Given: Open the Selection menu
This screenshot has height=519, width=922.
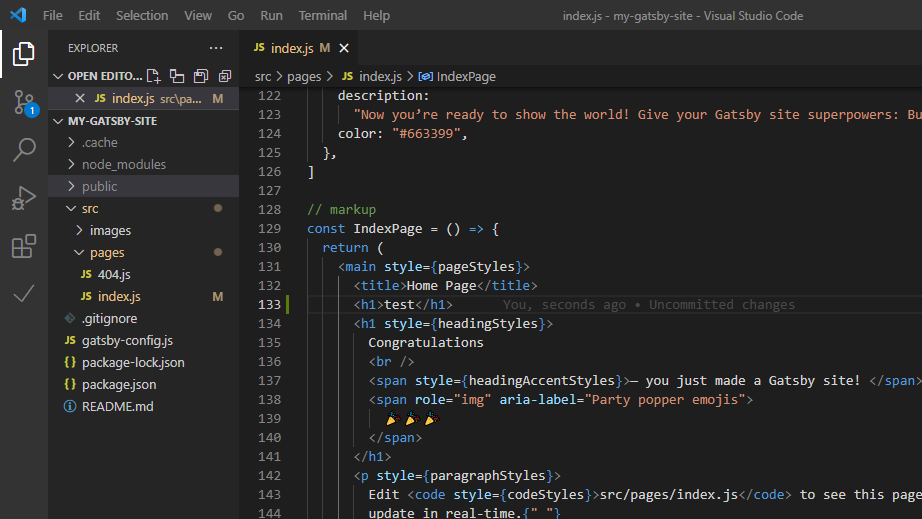Looking at the screenshot, I should tap(142, 15).
